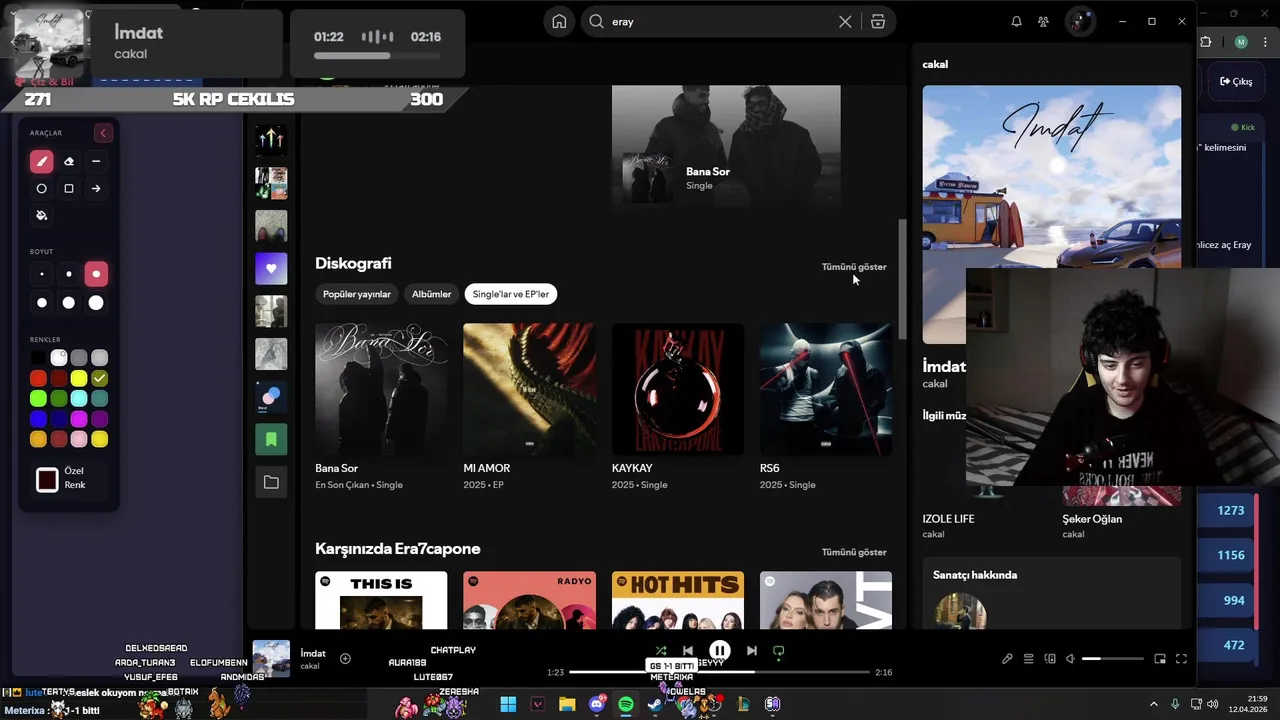Adjust the Spotify volume slider

1112,659
